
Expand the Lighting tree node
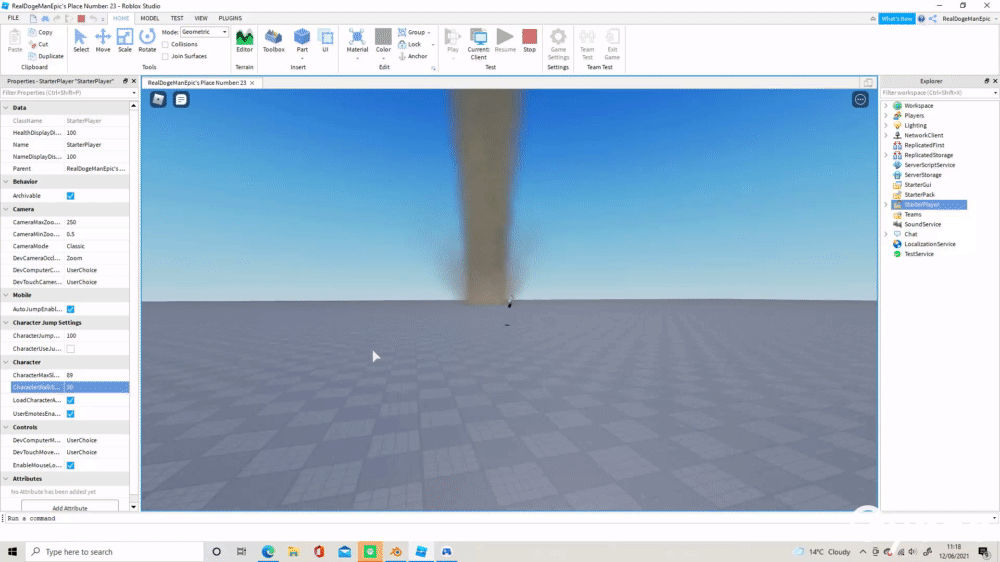click(885, 126)
